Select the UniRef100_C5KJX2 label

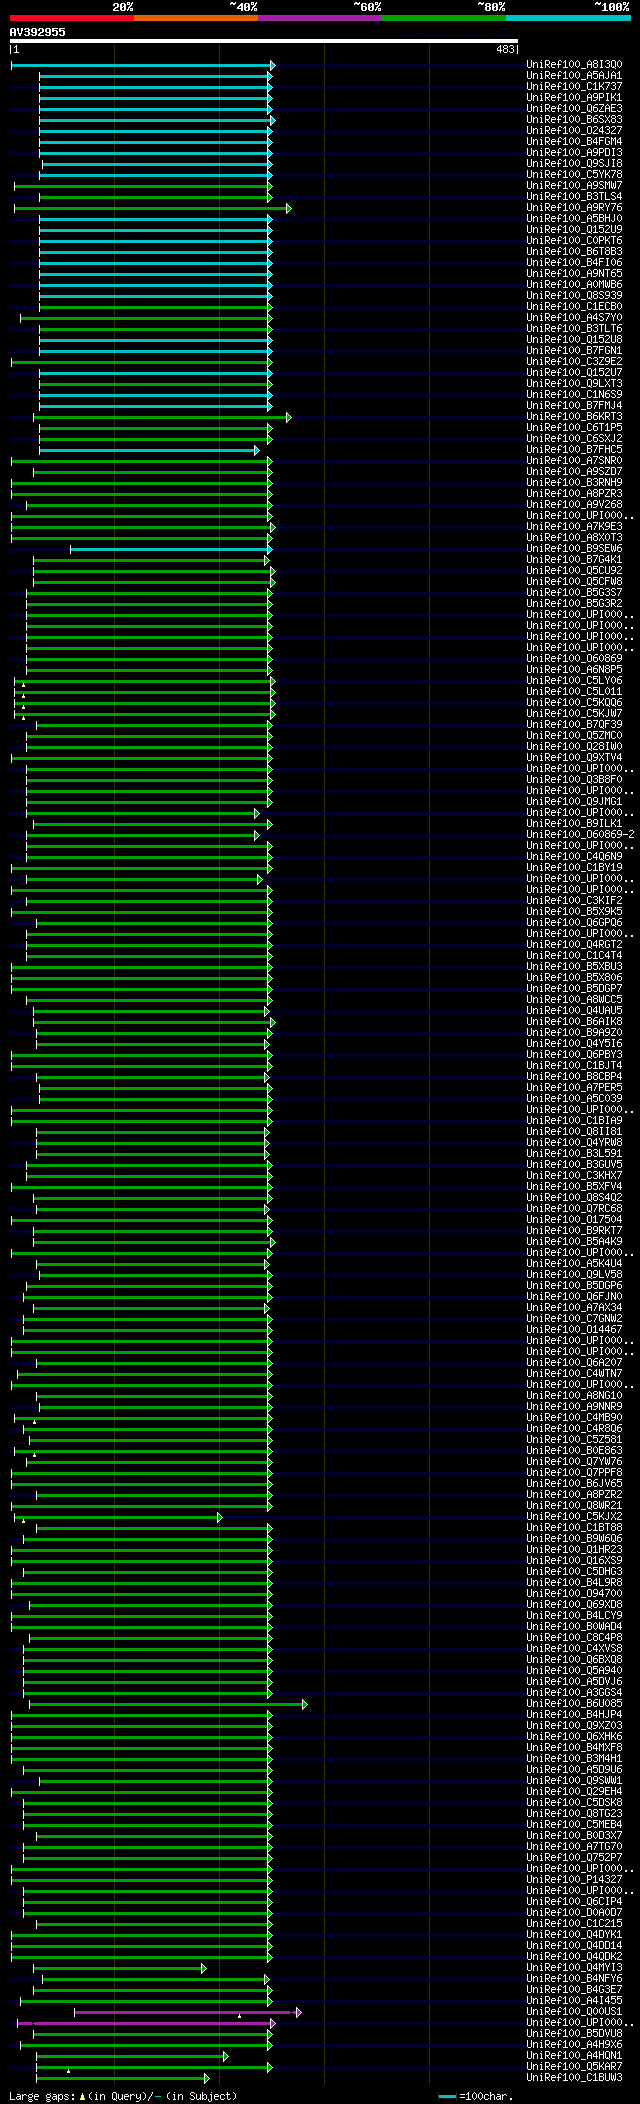coord(574,1517)
